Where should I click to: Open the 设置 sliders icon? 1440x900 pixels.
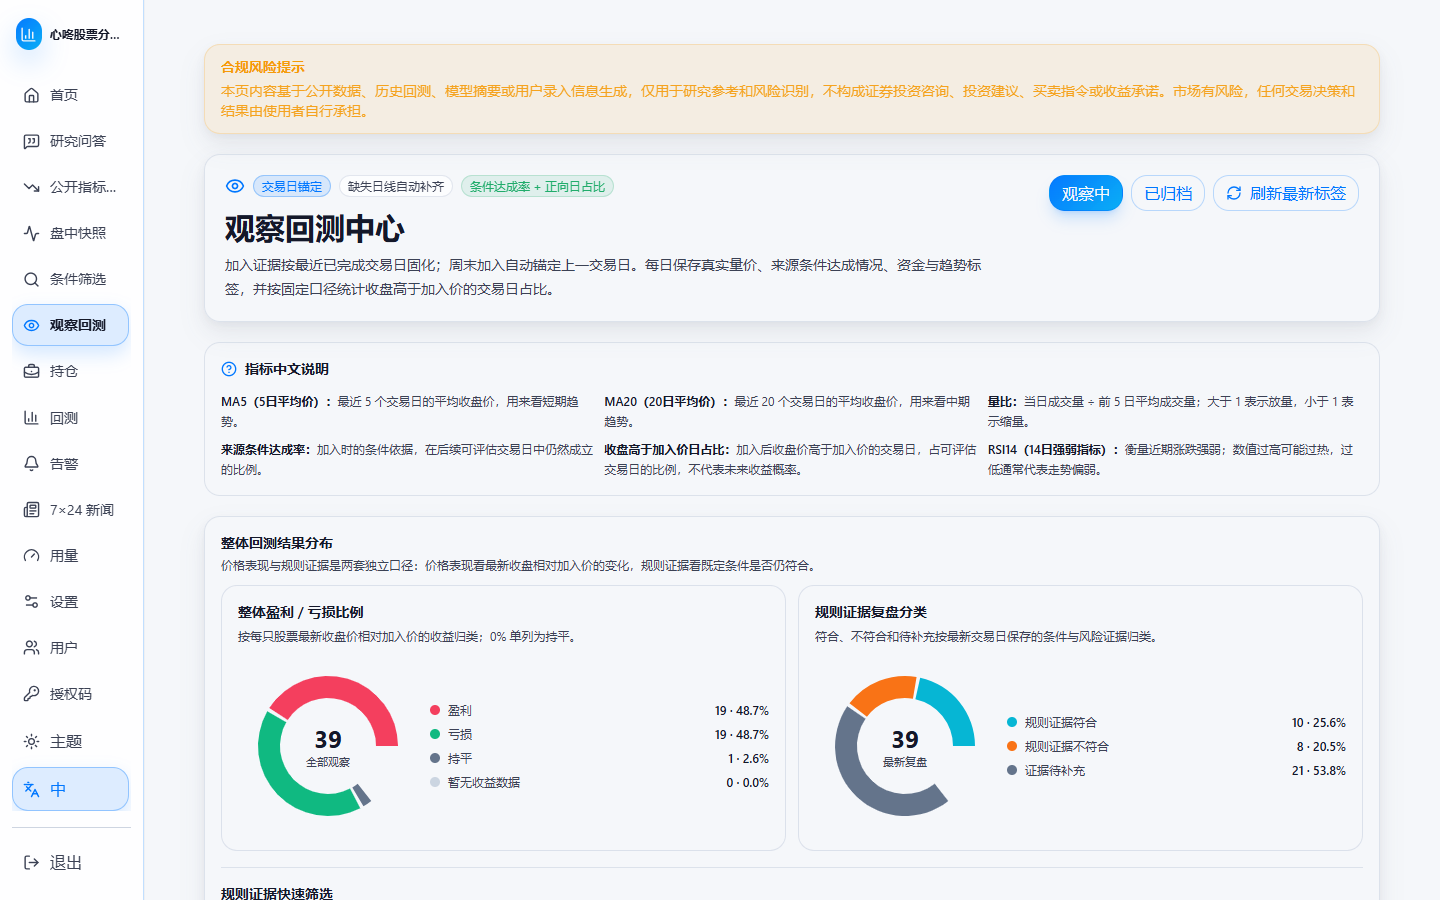tap(31, 602)
